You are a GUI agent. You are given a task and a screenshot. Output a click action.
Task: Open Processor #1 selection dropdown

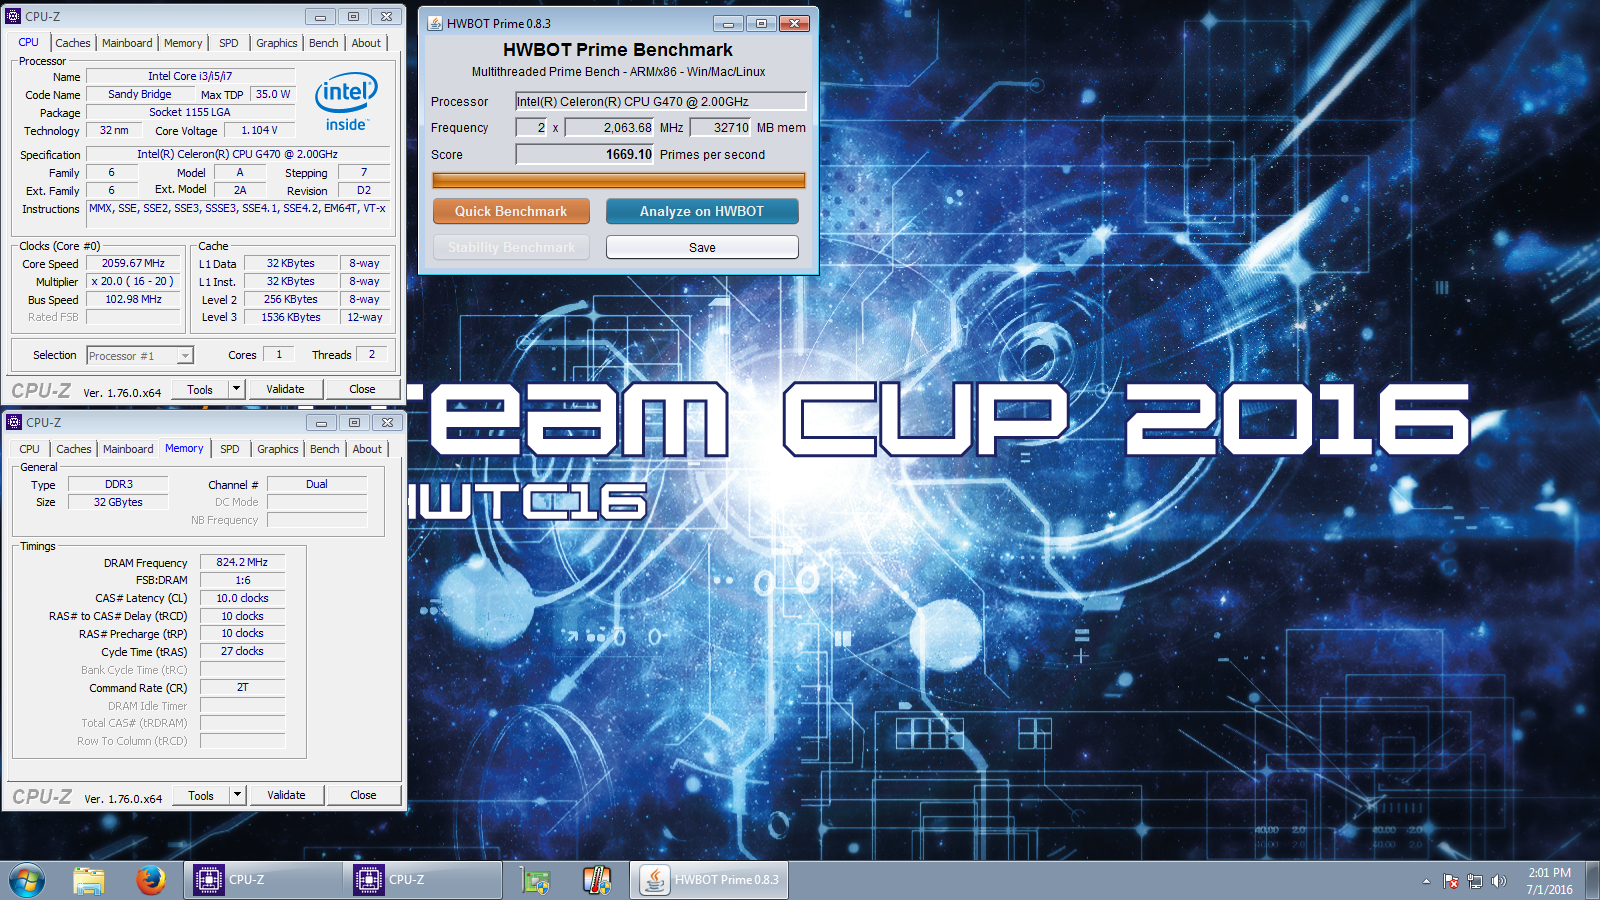click(185, 356)
